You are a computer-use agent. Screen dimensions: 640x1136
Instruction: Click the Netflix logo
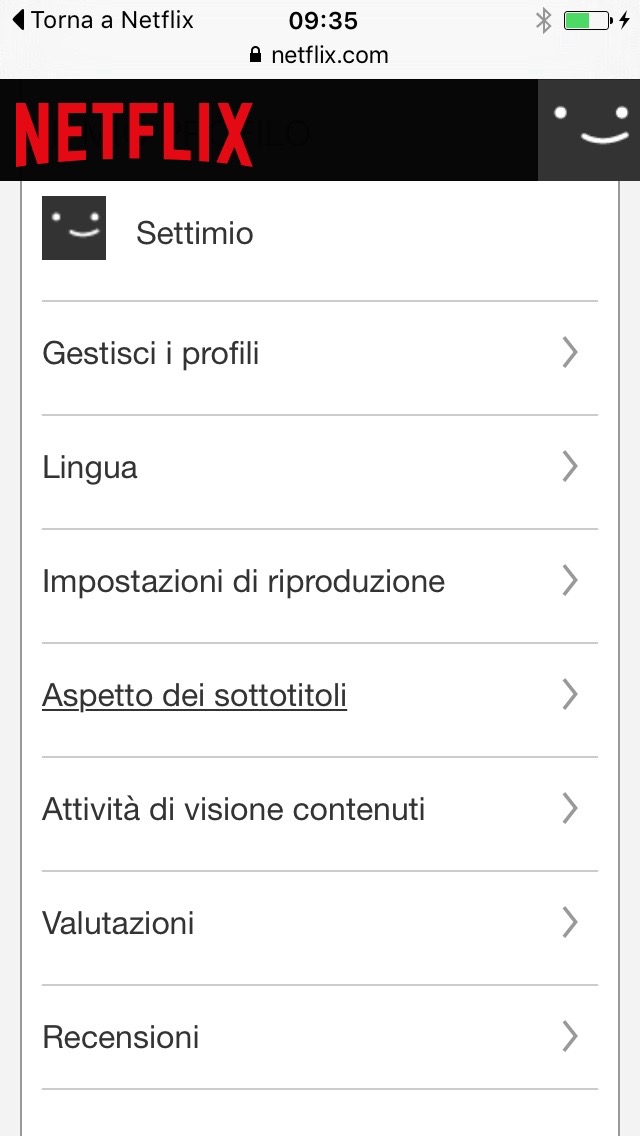pos(133,133)
